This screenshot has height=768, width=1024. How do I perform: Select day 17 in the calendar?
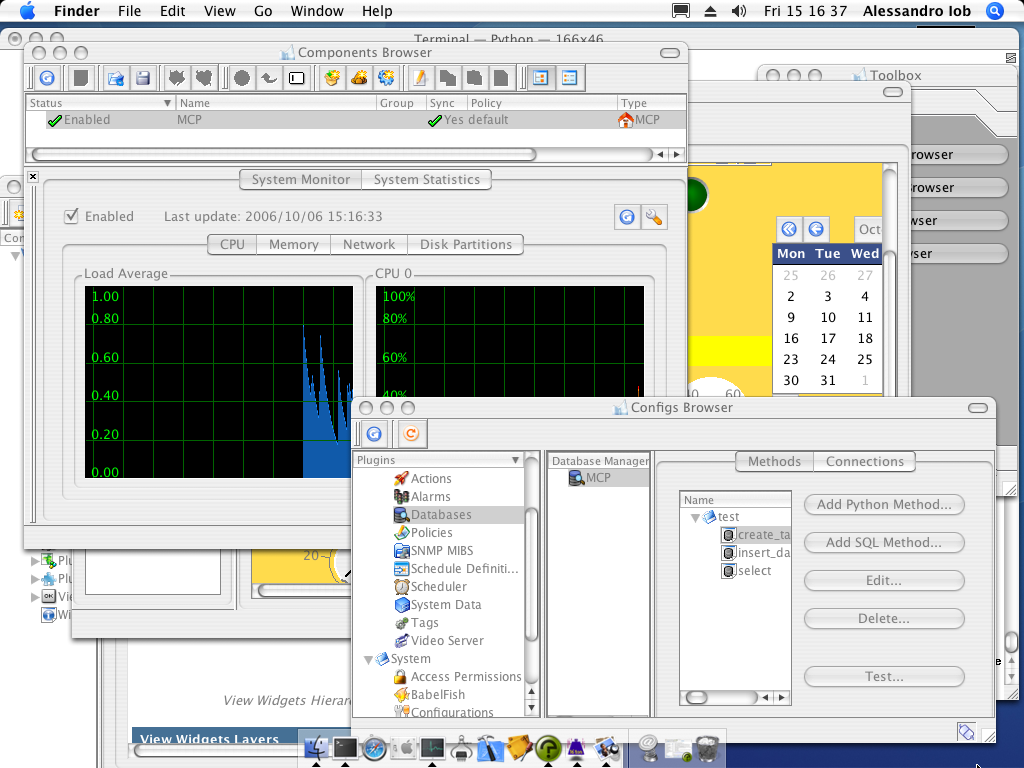click(828, 339)
